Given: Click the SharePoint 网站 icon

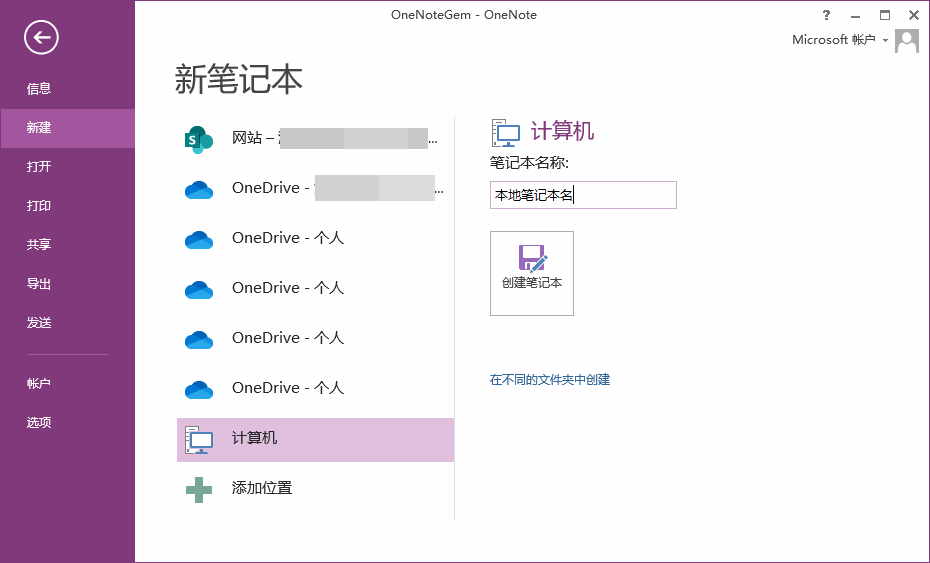Looking at the screenshot, I should point(199,140).
